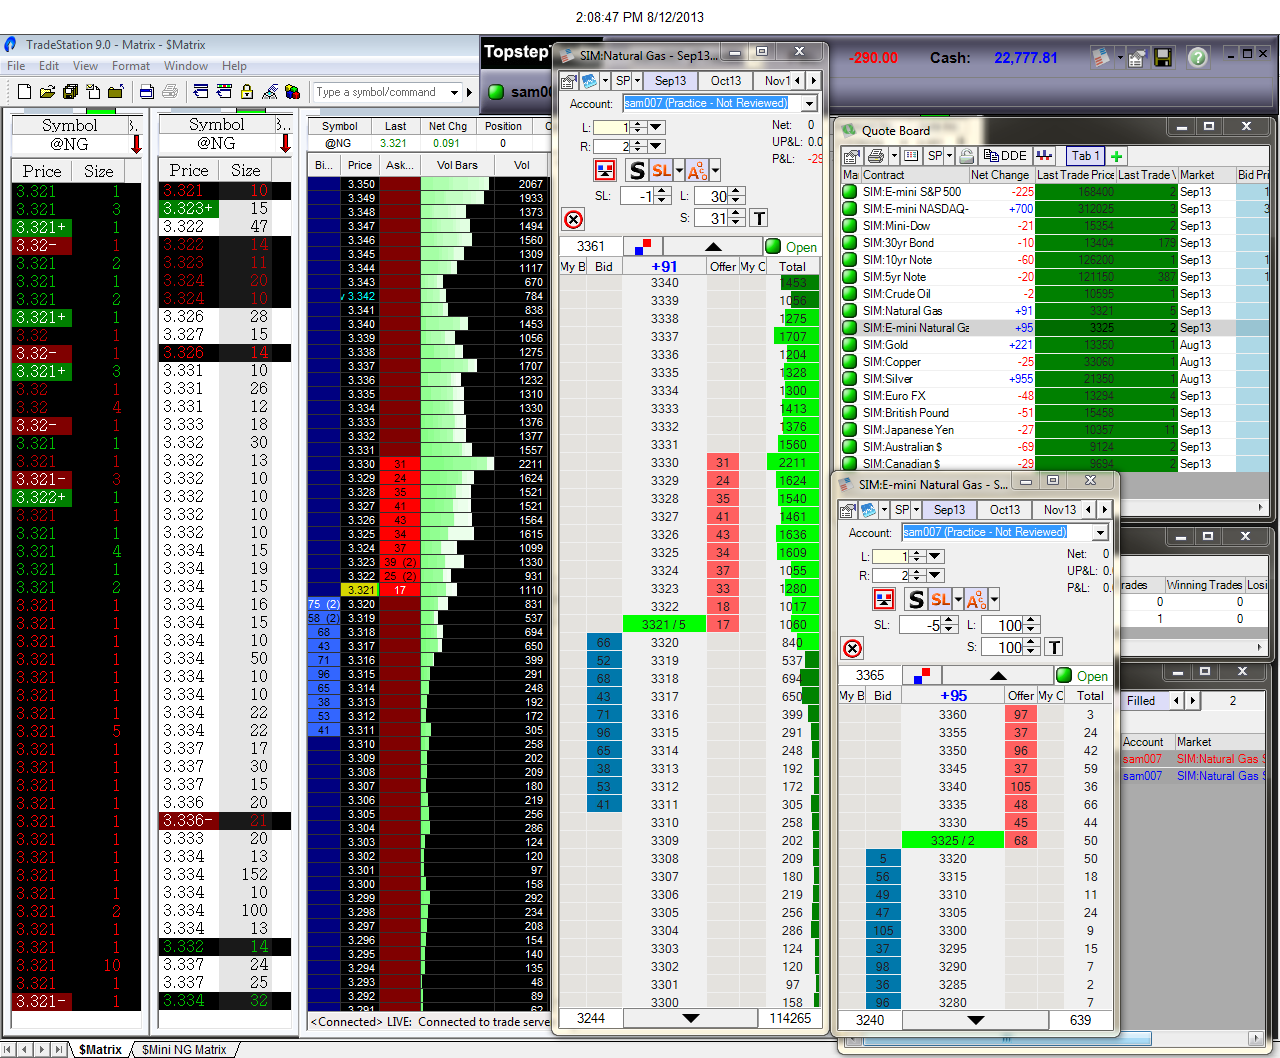Open the Format menu

coord(131,66)
